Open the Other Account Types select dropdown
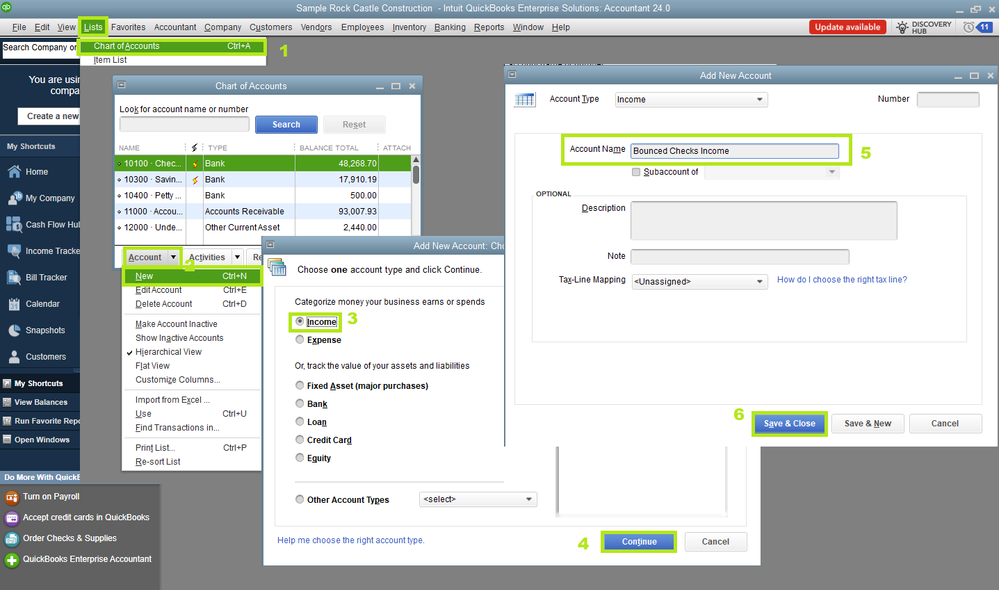Image resolution: width=999 pixels, height=590 pixels. click(x=478, y=500)
